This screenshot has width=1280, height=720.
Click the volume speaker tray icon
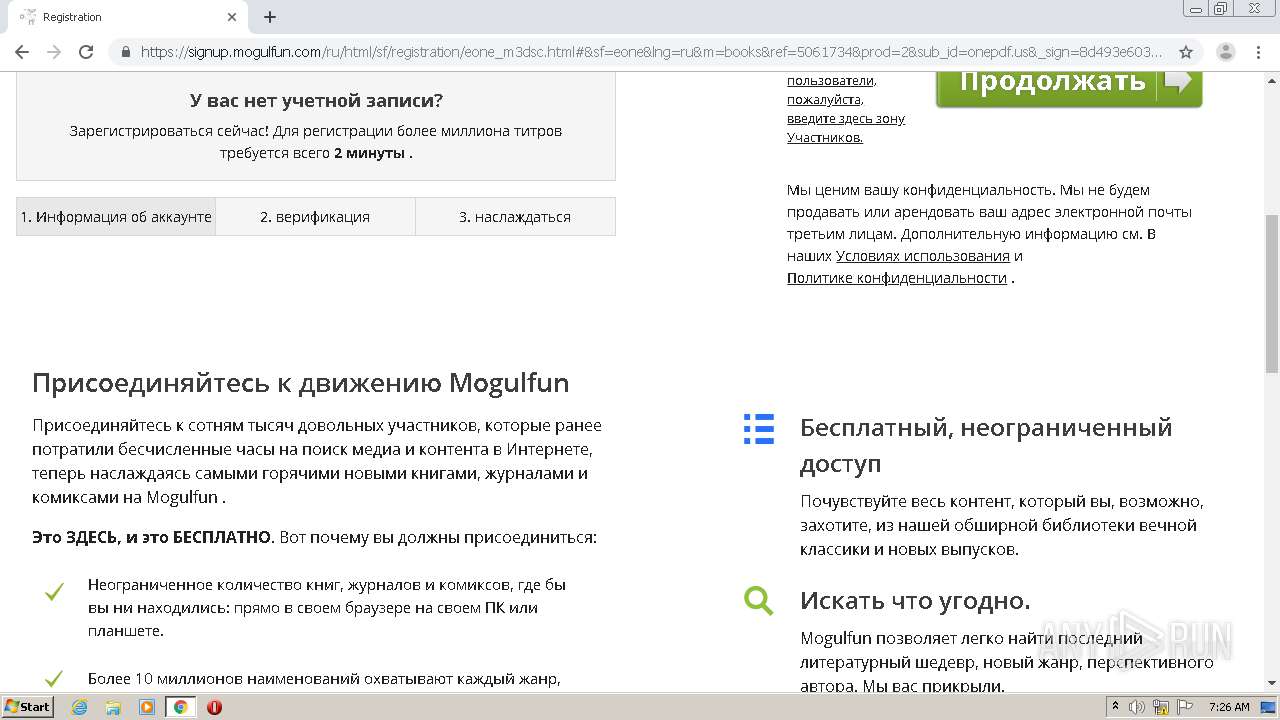click(1137, 707)
